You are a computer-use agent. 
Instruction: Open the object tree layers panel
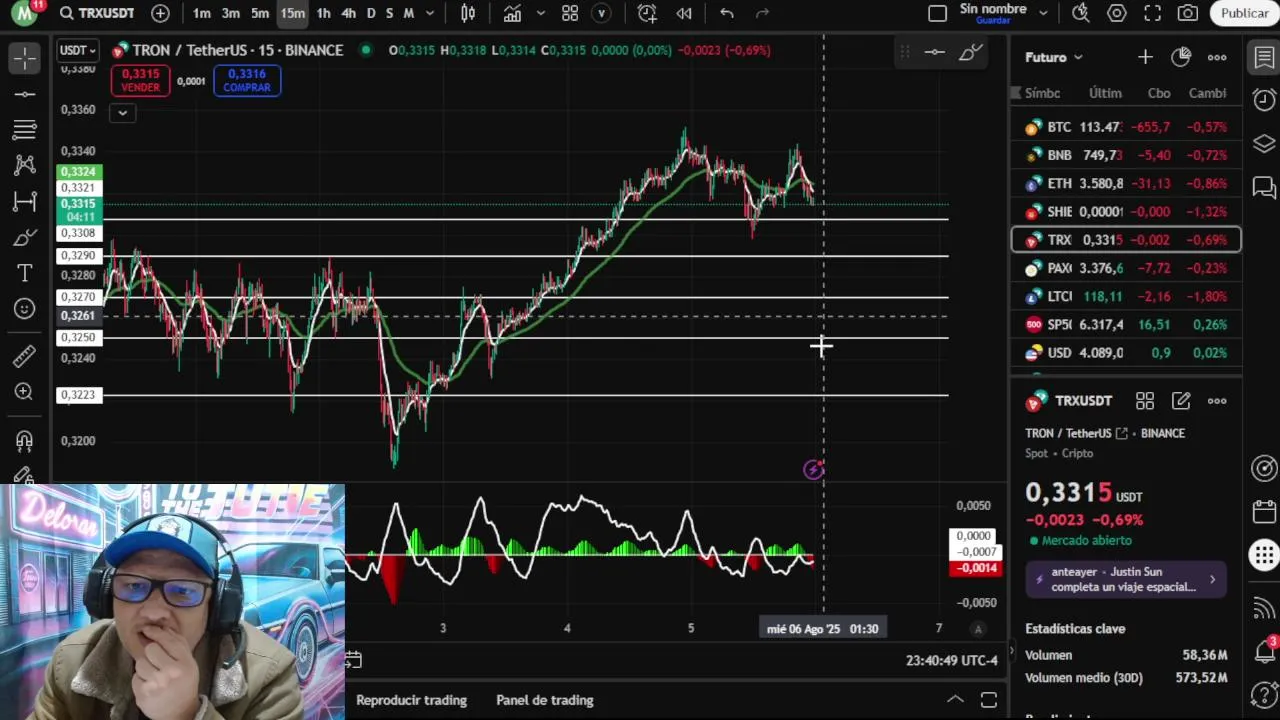coord(1264,143)
